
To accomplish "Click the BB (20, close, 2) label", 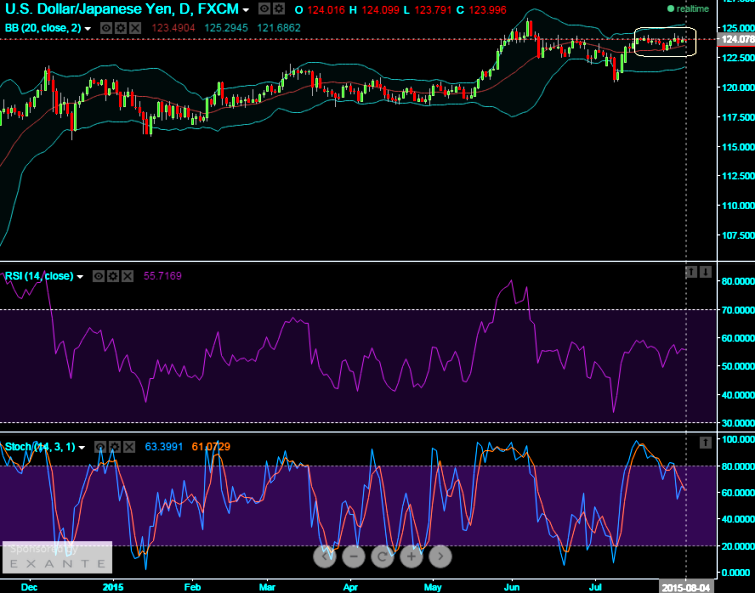I will tap(43, 28).
